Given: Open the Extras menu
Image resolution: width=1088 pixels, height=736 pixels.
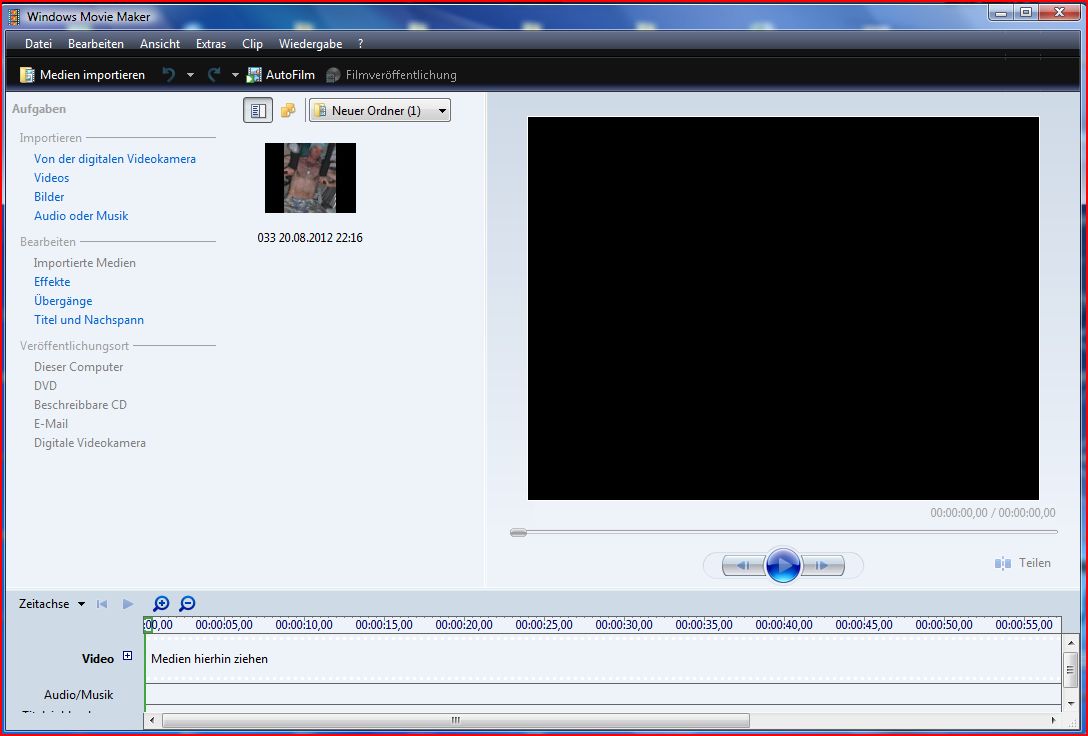Looking at the screenshot, I should tap(211, 44).
